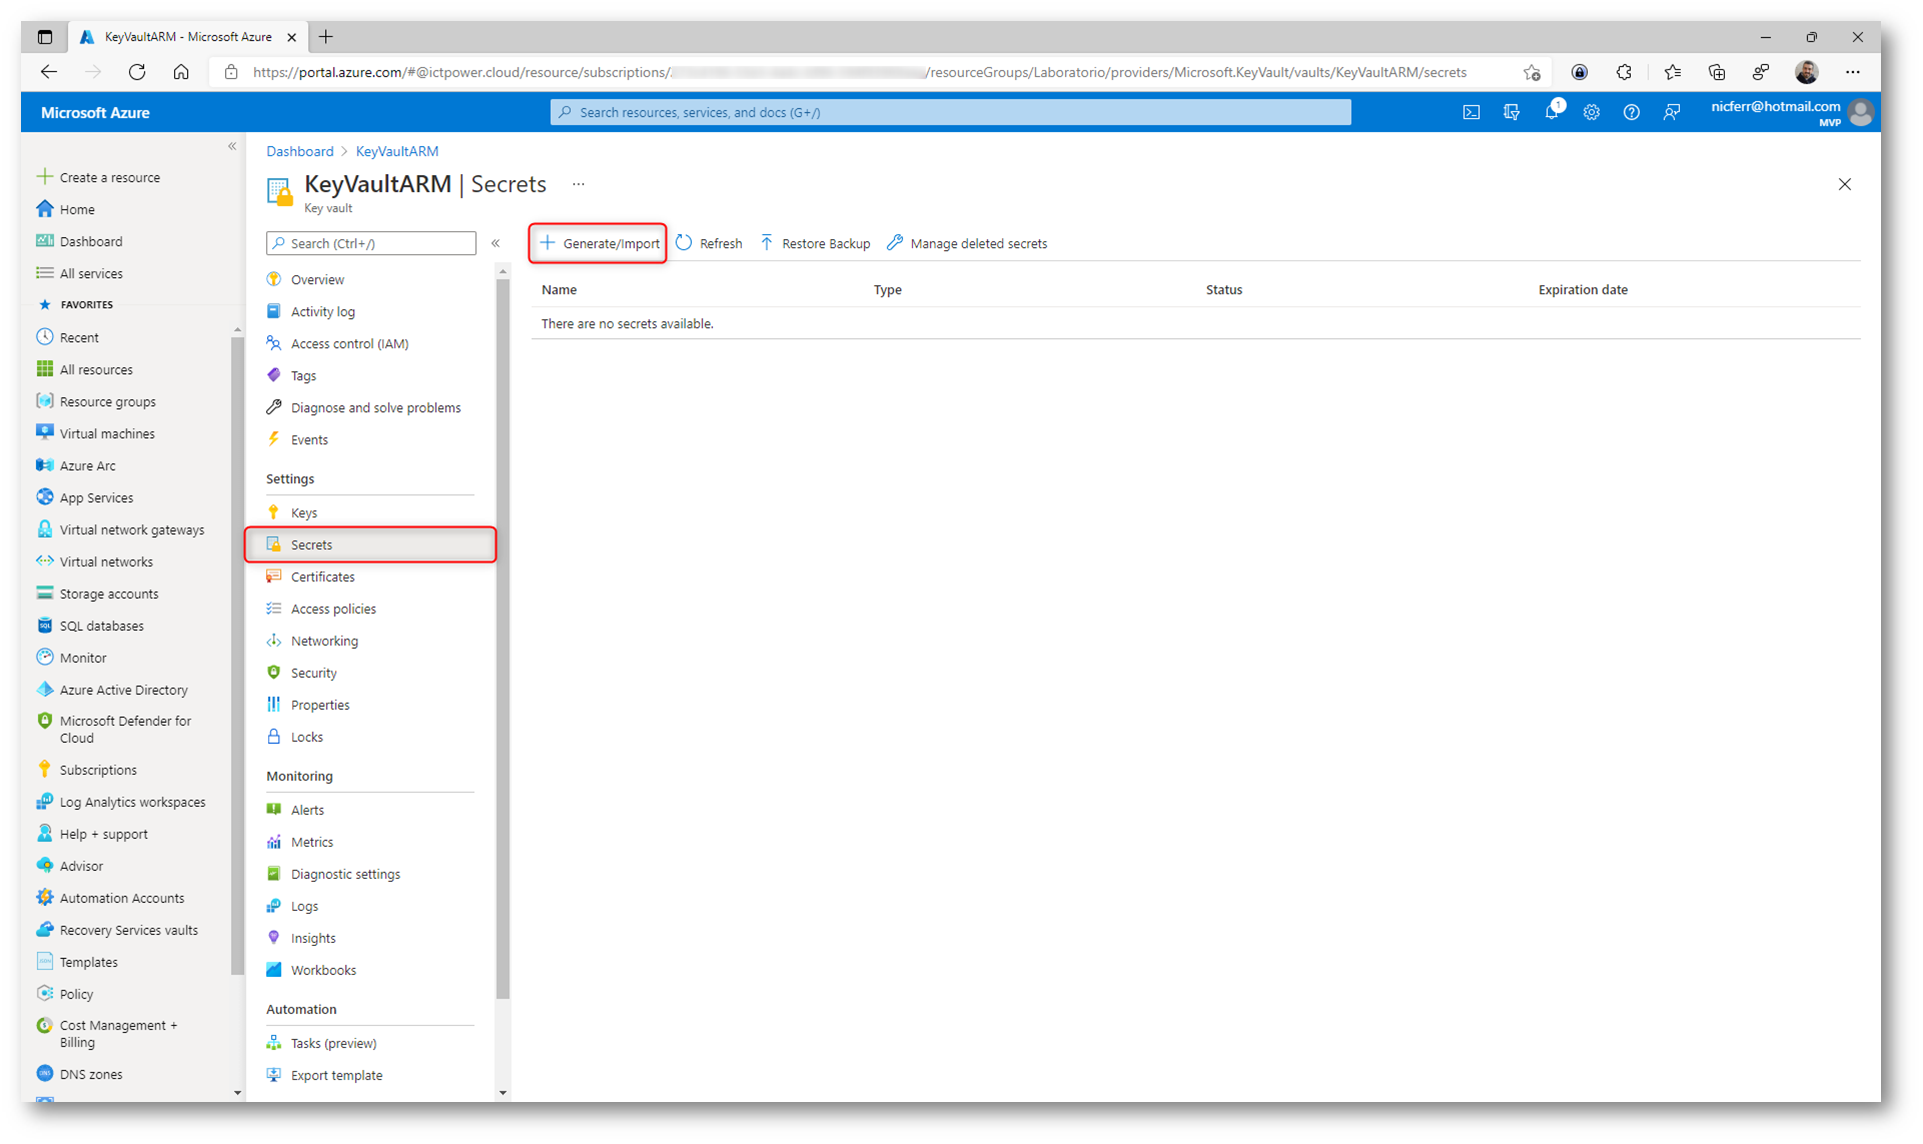
Task: Select Keys in the Settings menu
Action: pyautogui.click(x=304, y=513)
